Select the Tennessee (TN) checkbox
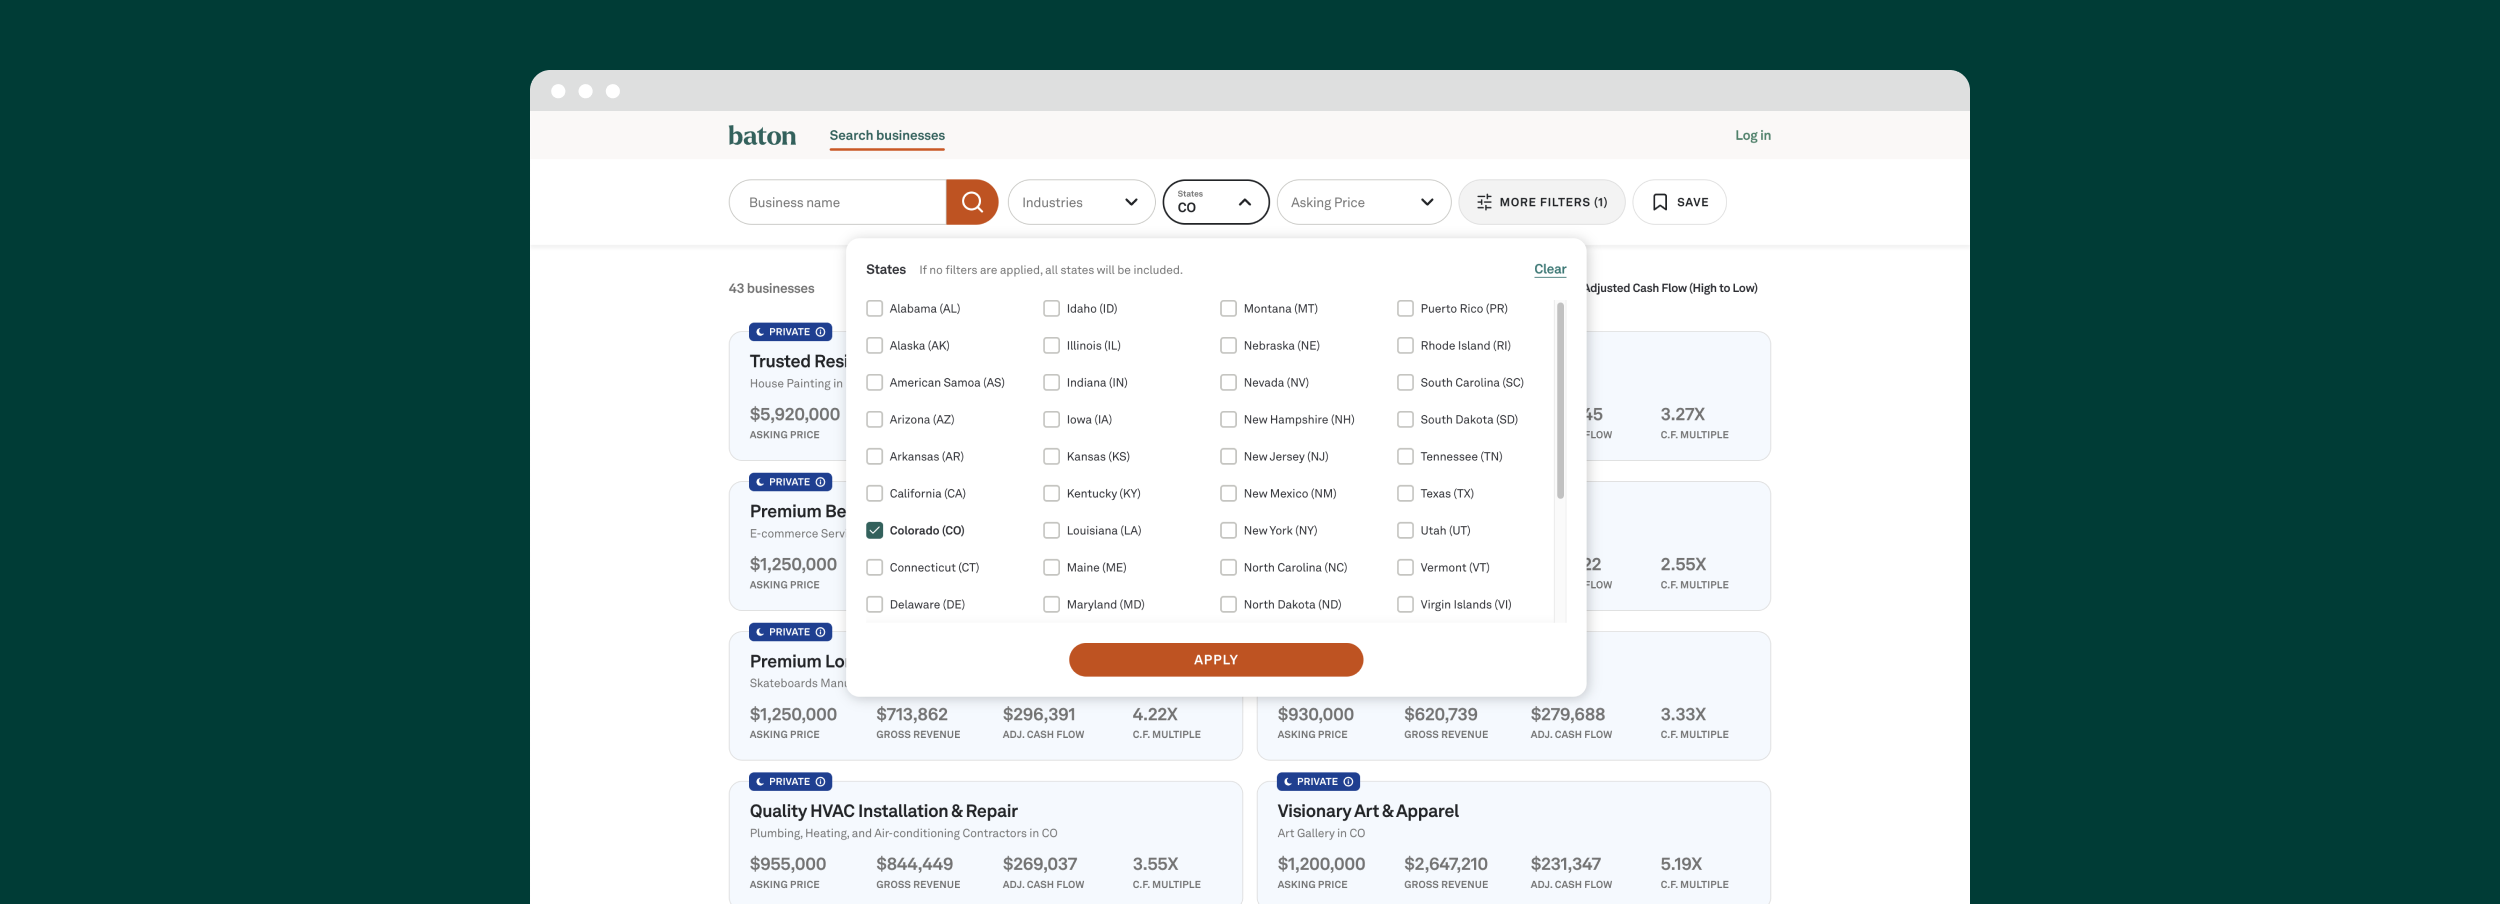The height and width of the screenshot is (904, 2500). (1406, 457)
